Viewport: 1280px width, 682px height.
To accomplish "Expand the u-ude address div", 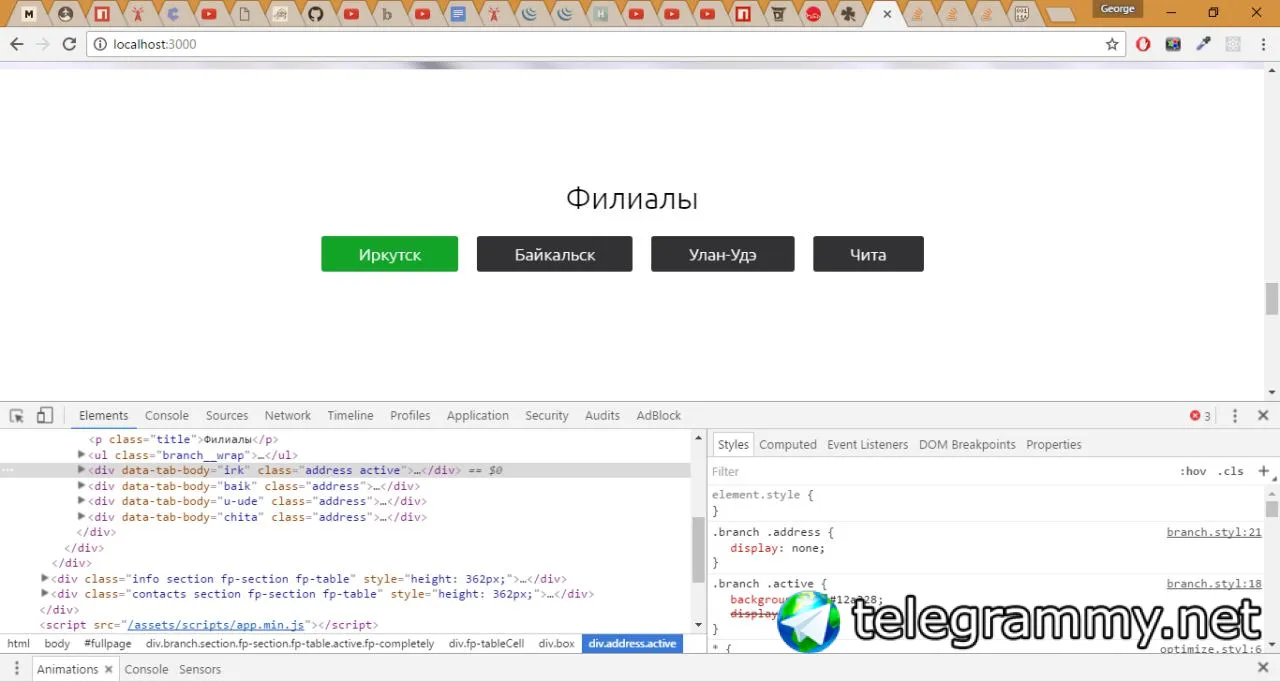I will [82, 501].
